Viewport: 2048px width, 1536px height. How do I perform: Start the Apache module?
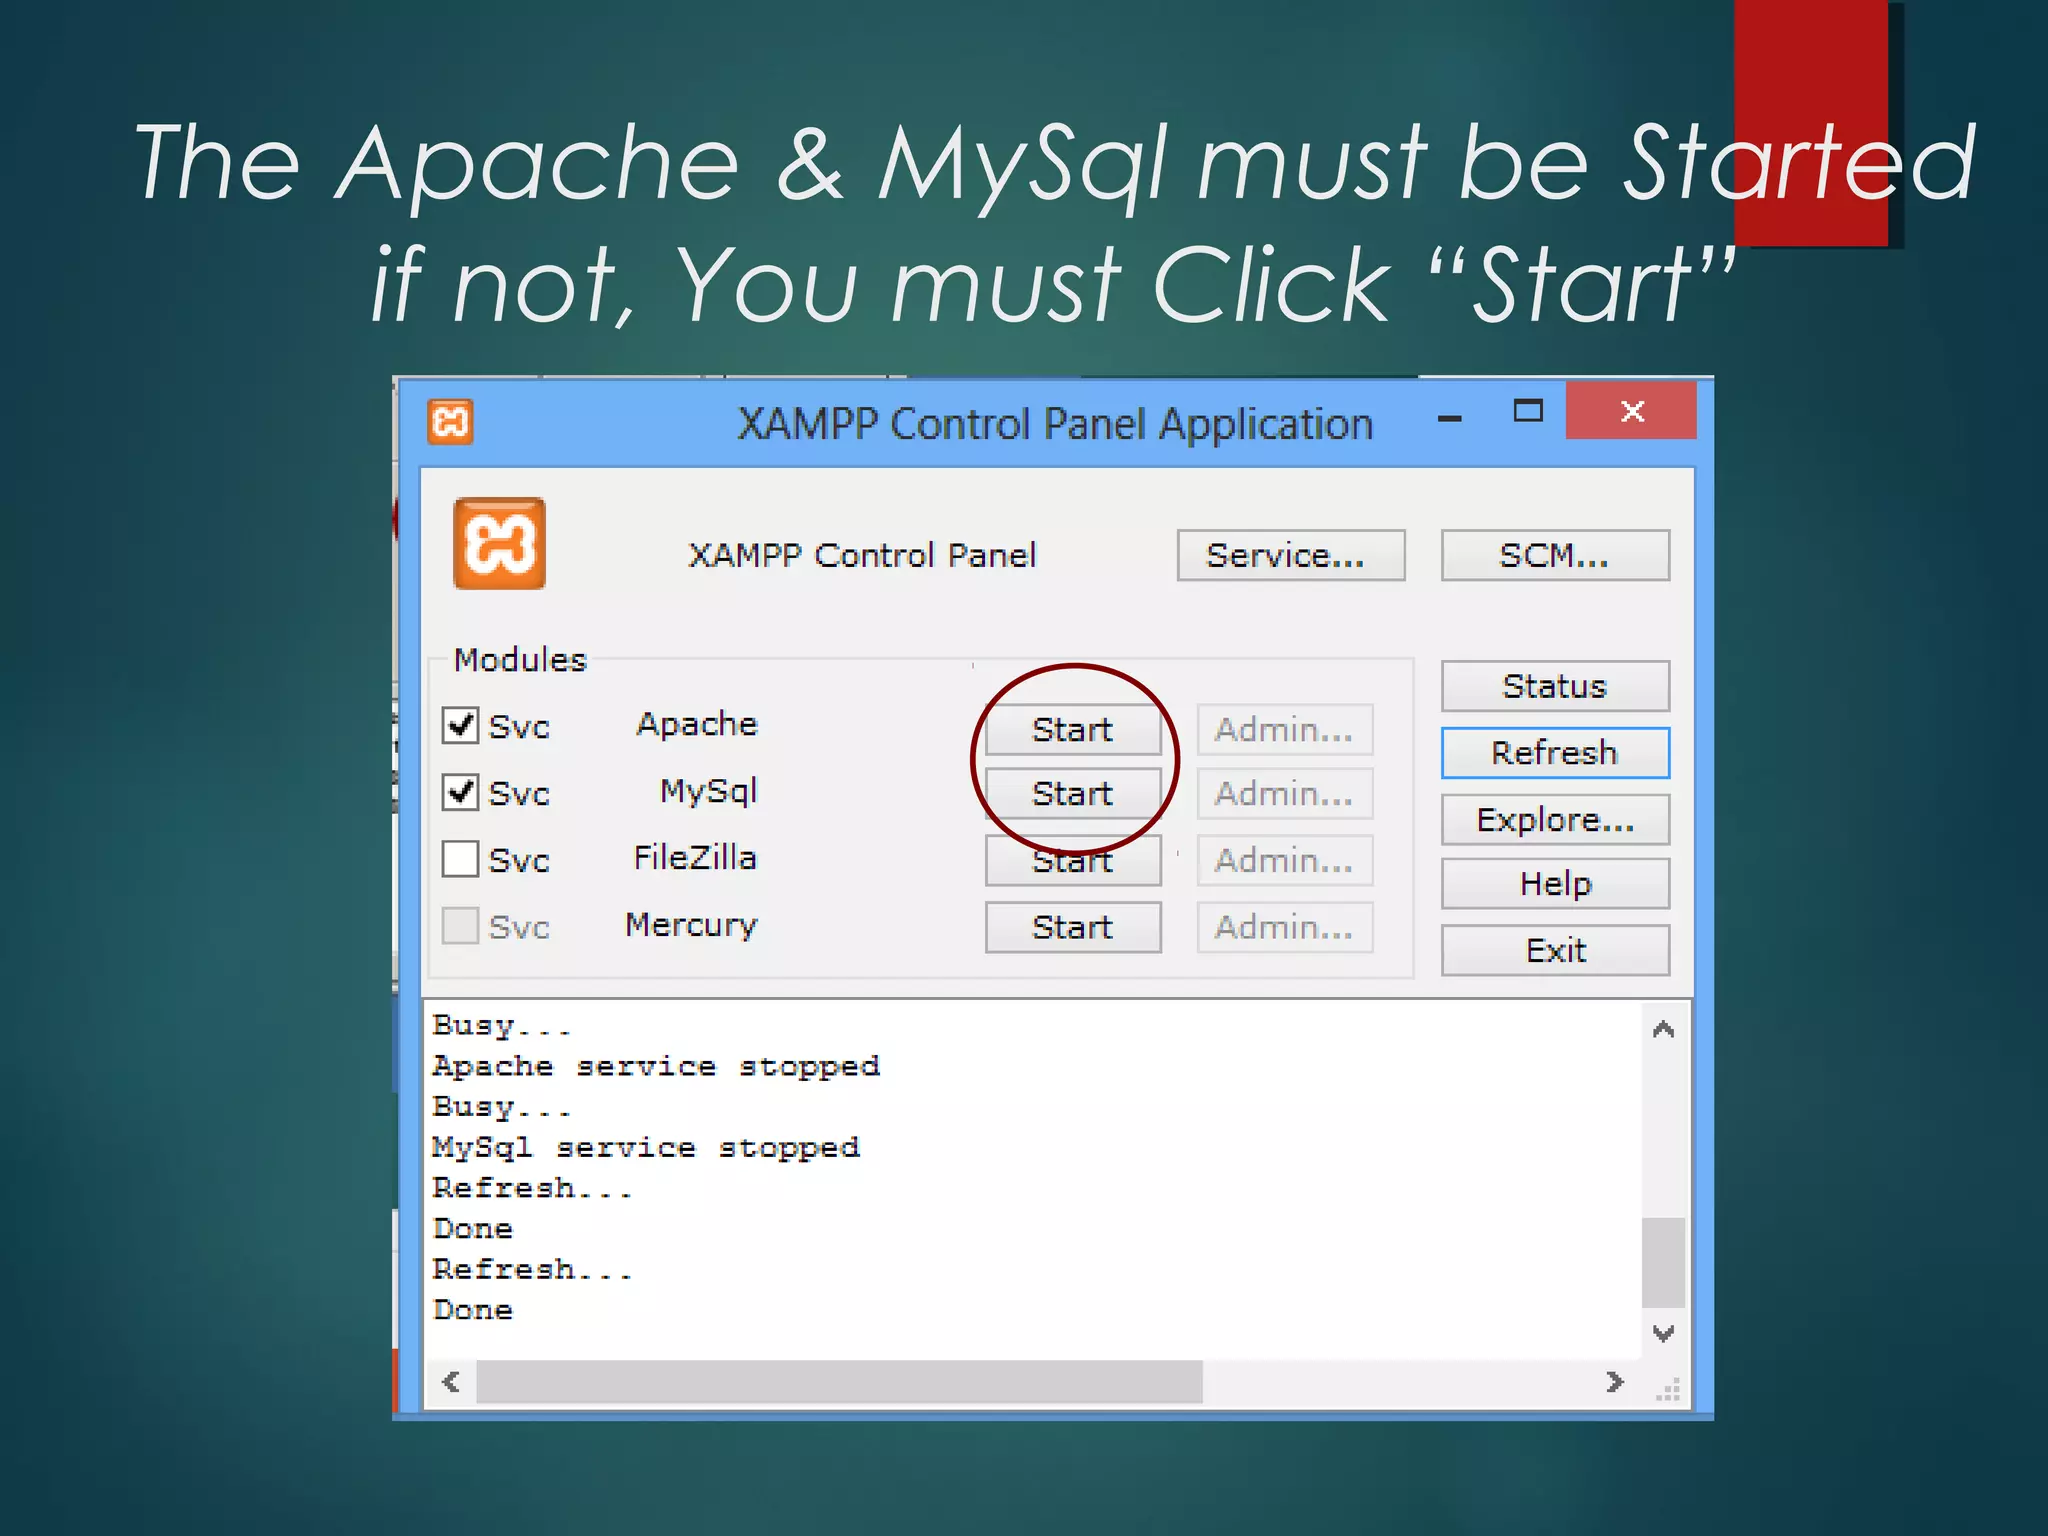click(x=1073, y=729)
